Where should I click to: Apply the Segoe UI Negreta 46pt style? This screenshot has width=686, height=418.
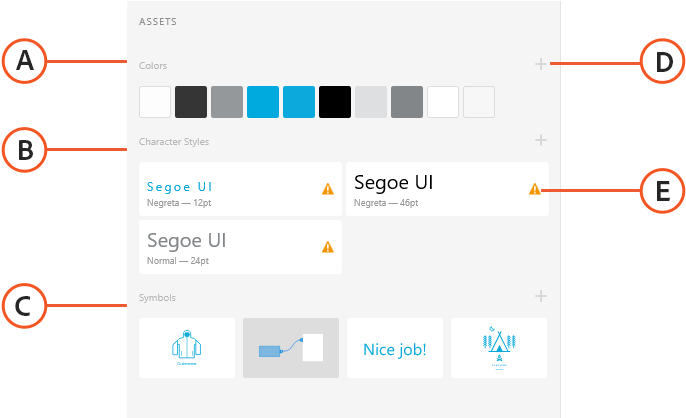click(x=432, y=189)
